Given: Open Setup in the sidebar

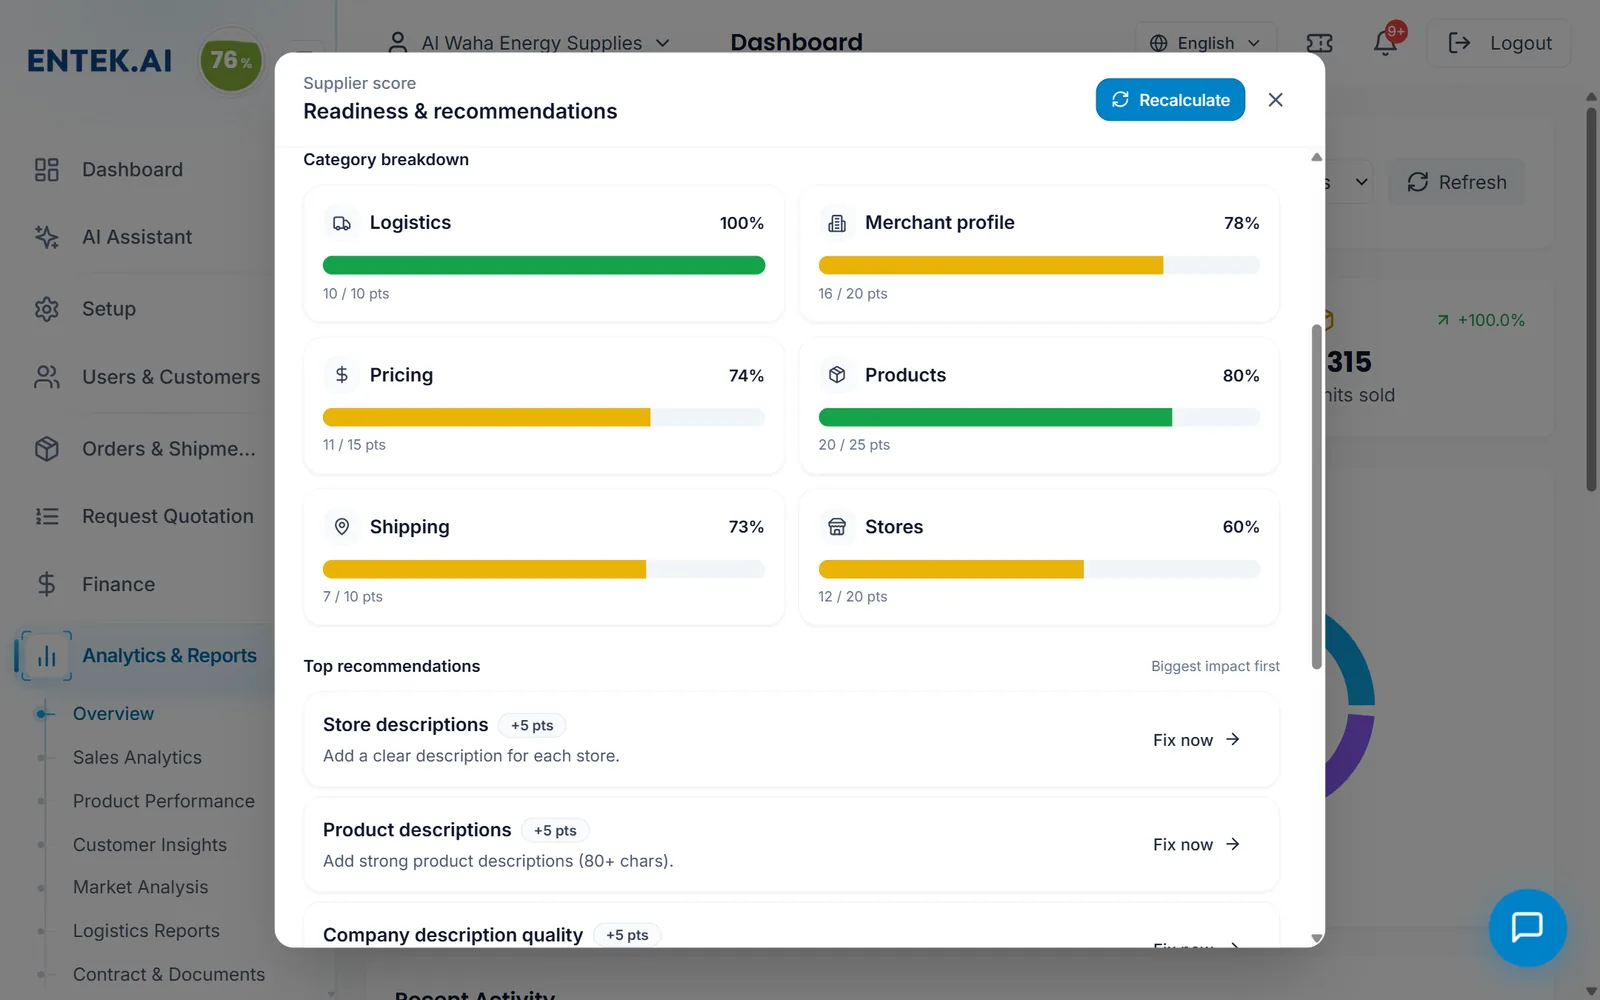Looking at the screenshot, I should coord(109,309).
